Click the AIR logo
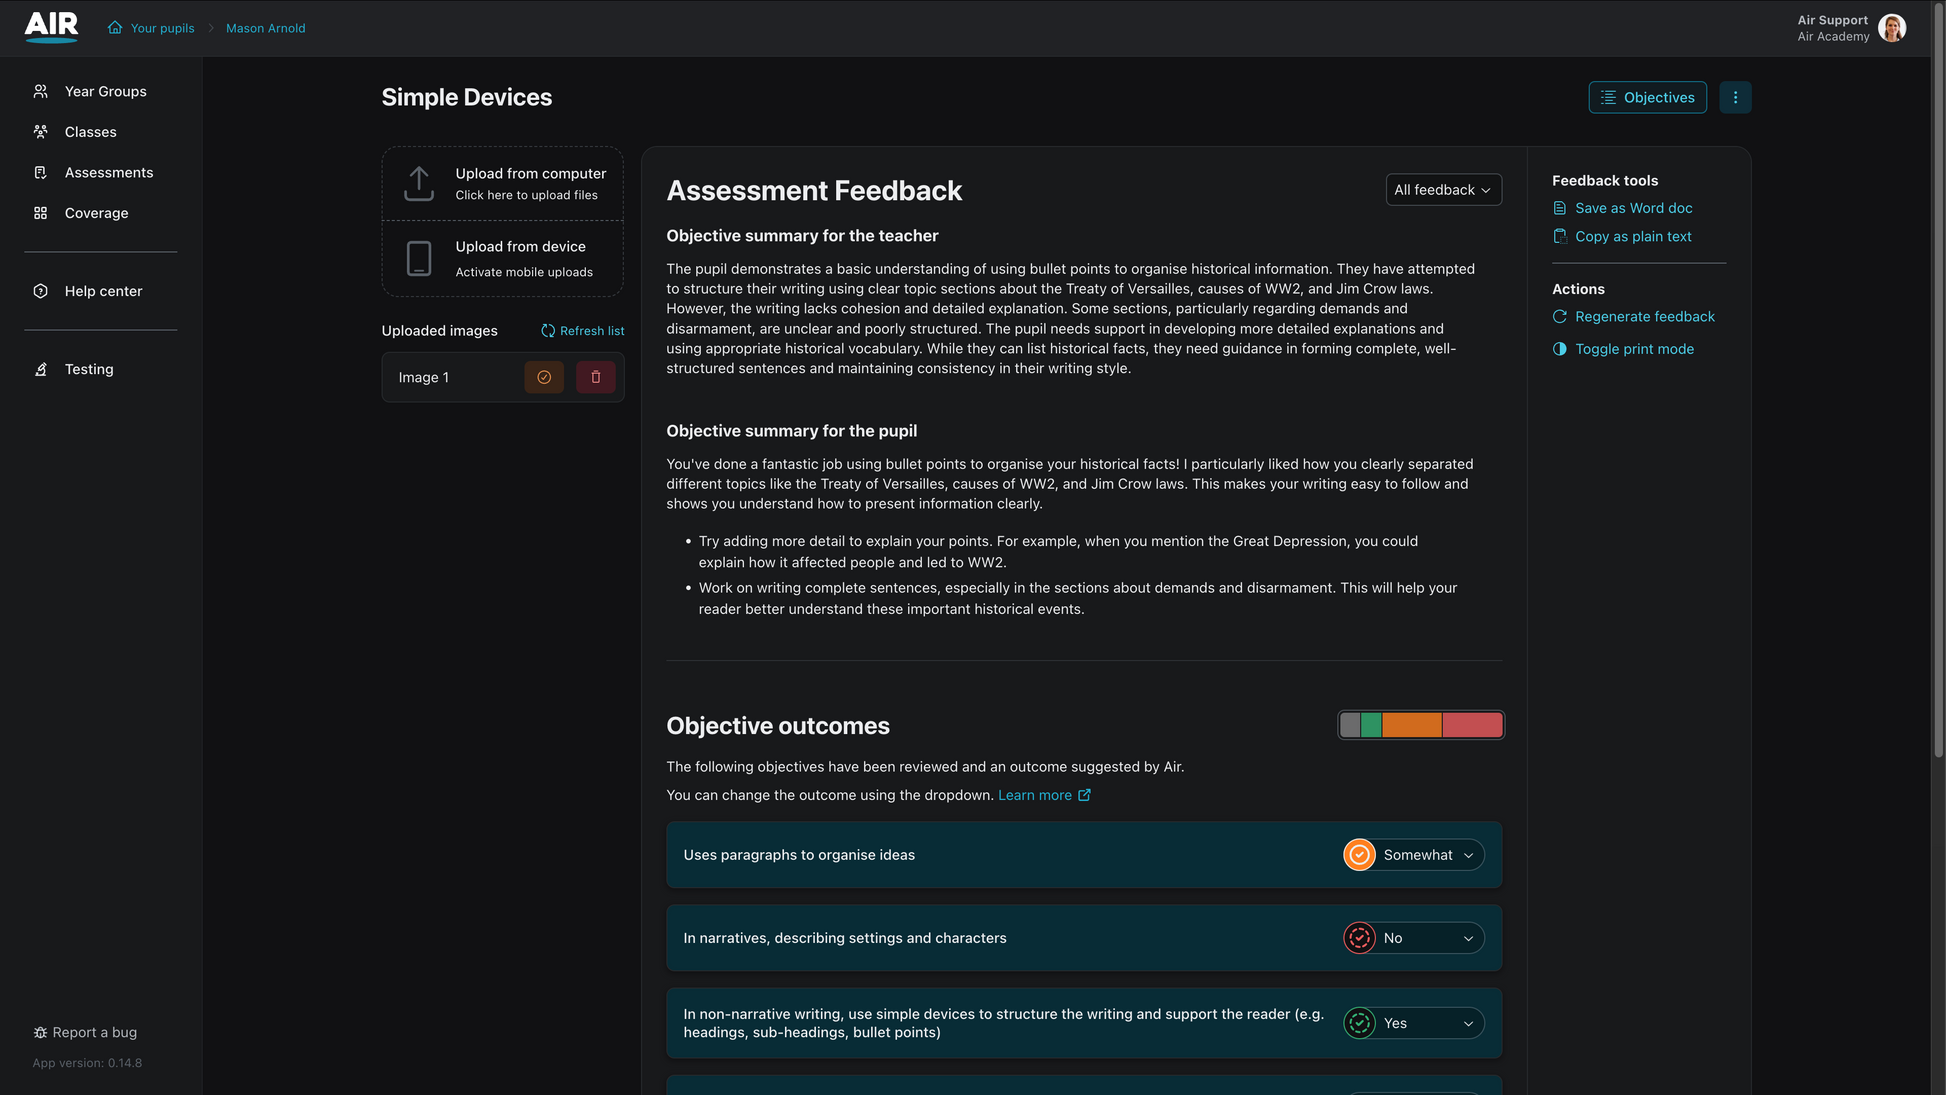 [x=51, y=26]
